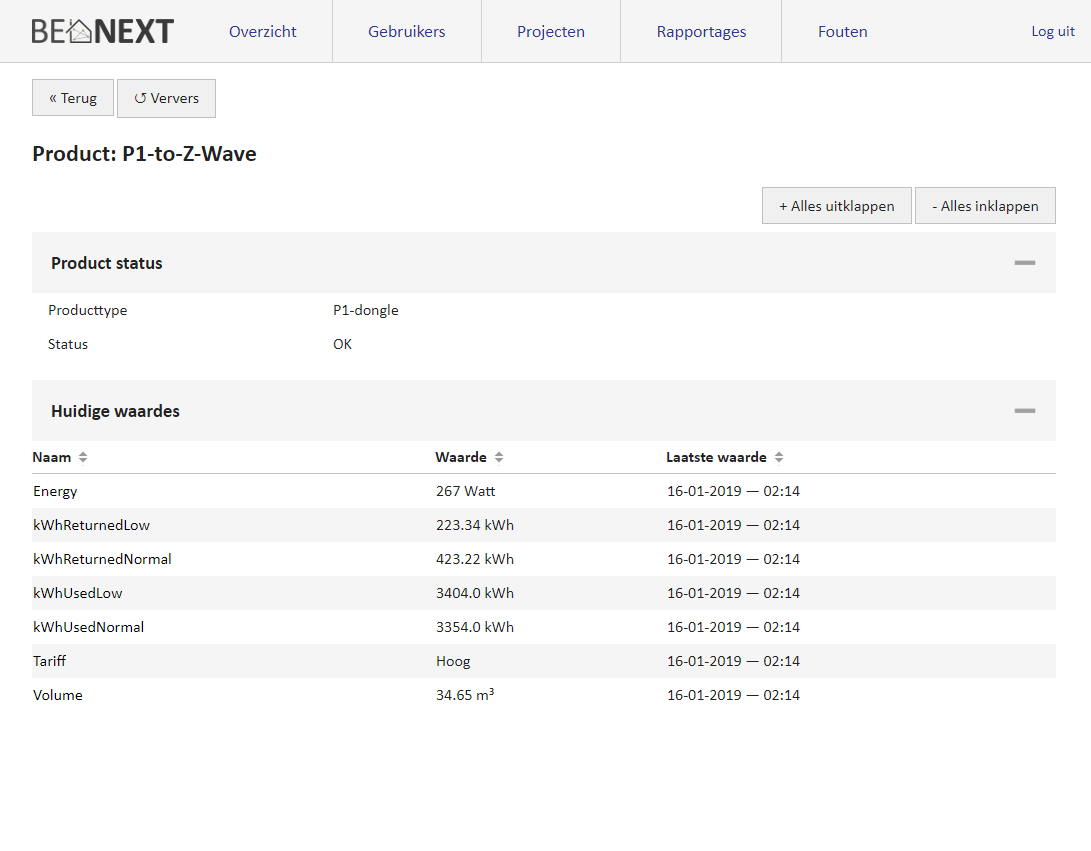Click the 3354.0 kWh value
Image resolution: width=1091 pixels, height=851 pixels.
475,628
